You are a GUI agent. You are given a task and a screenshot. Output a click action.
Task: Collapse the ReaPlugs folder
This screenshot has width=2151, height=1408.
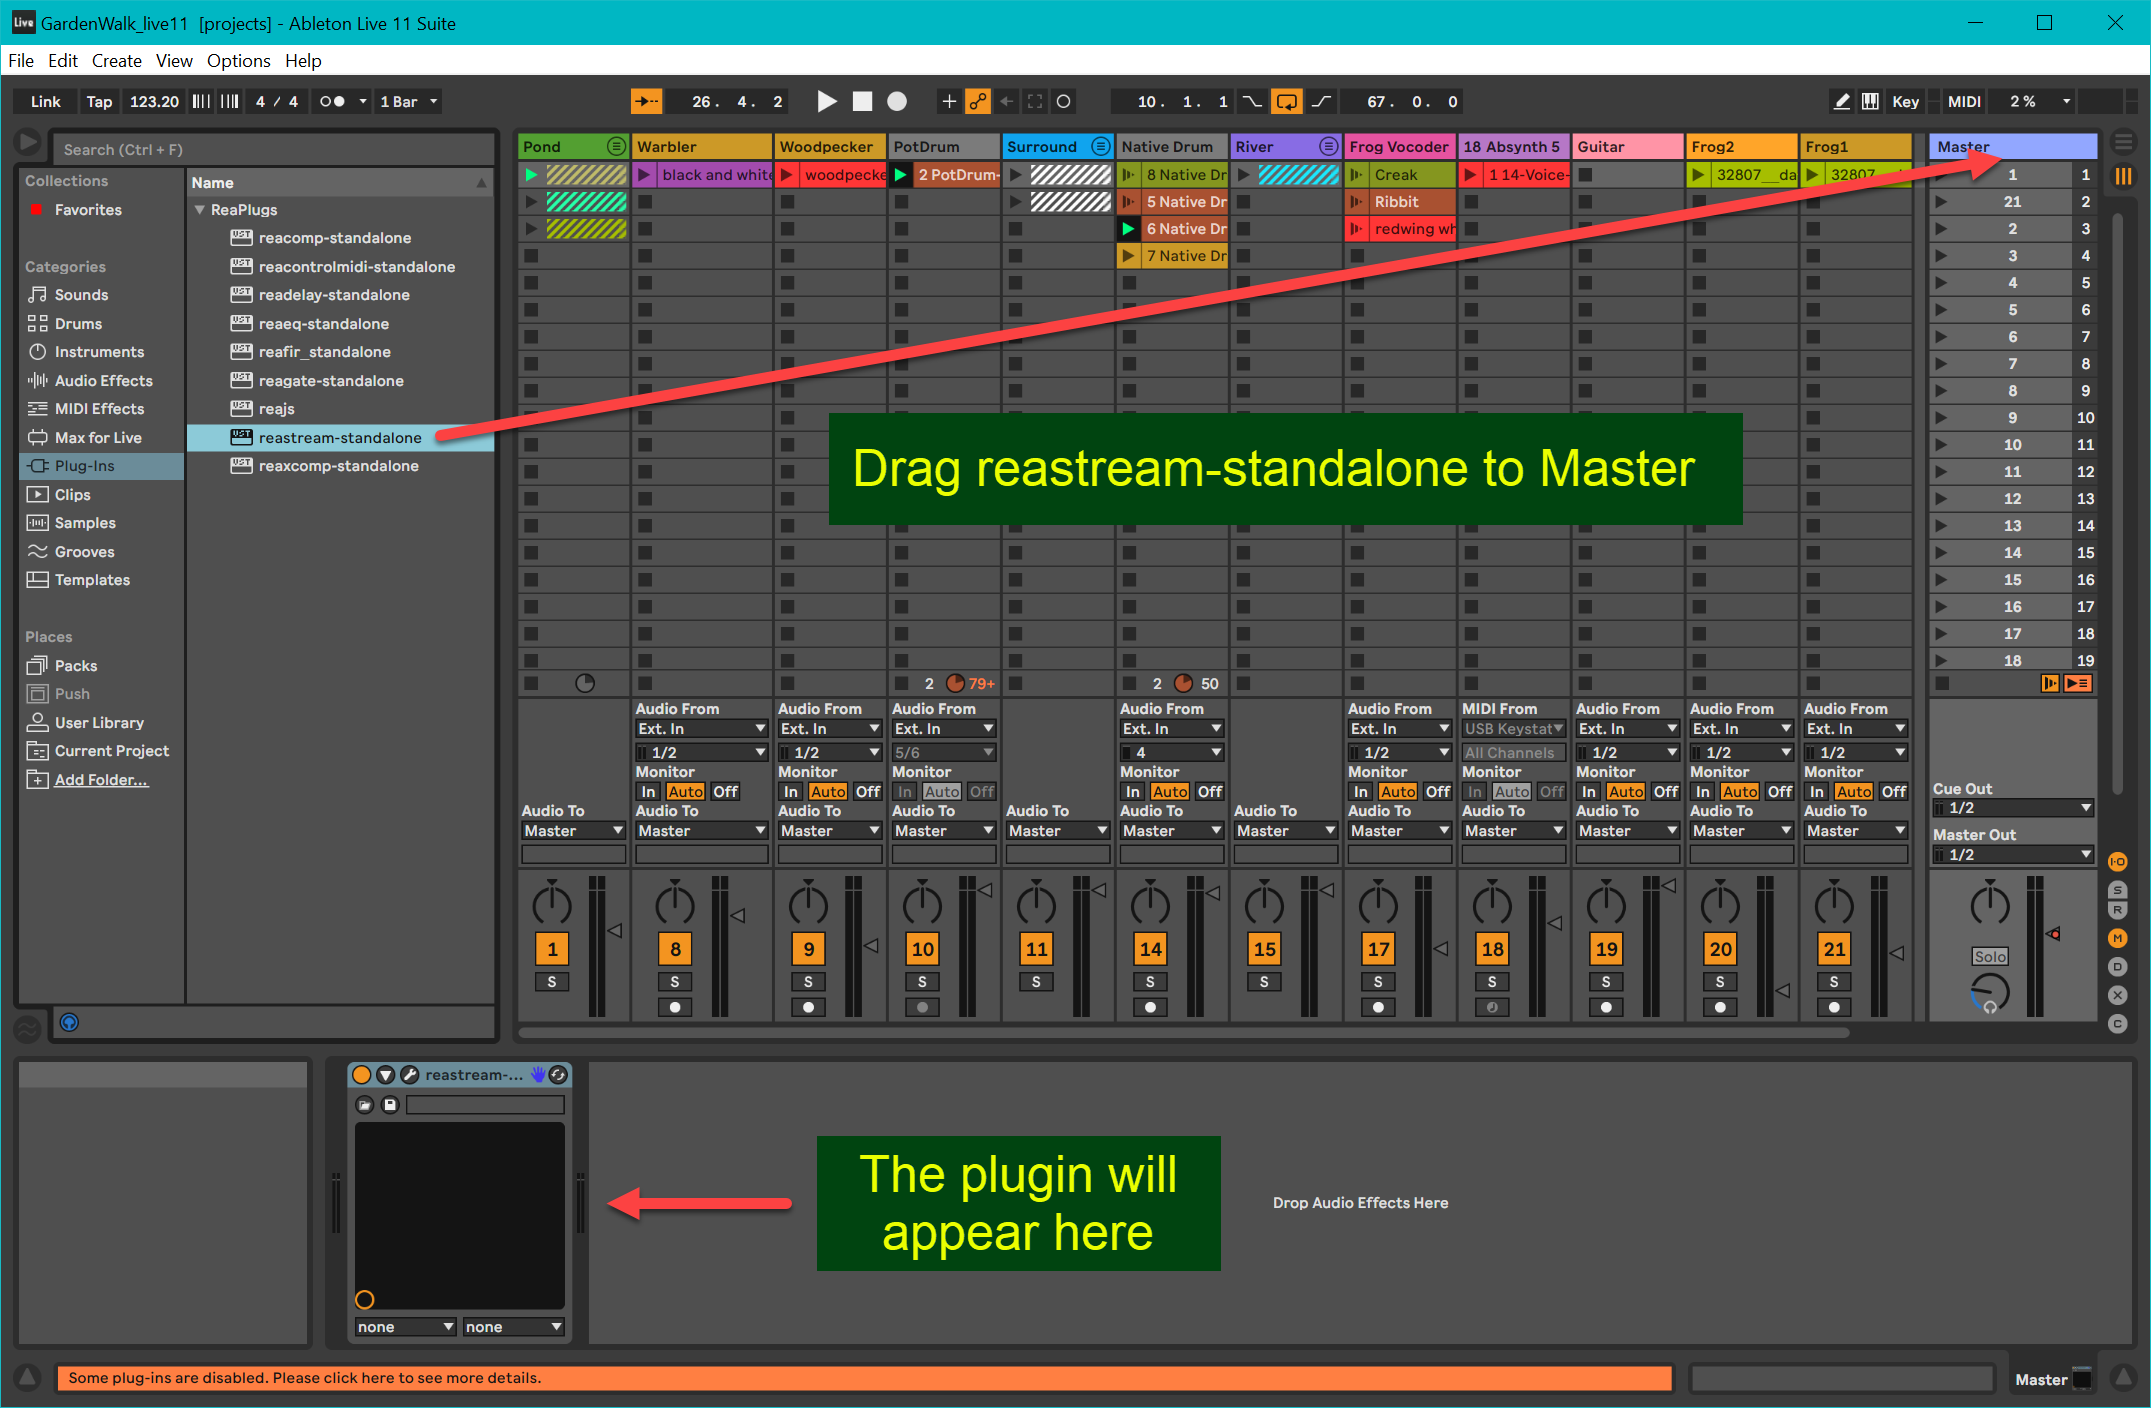tap(200, 210)
